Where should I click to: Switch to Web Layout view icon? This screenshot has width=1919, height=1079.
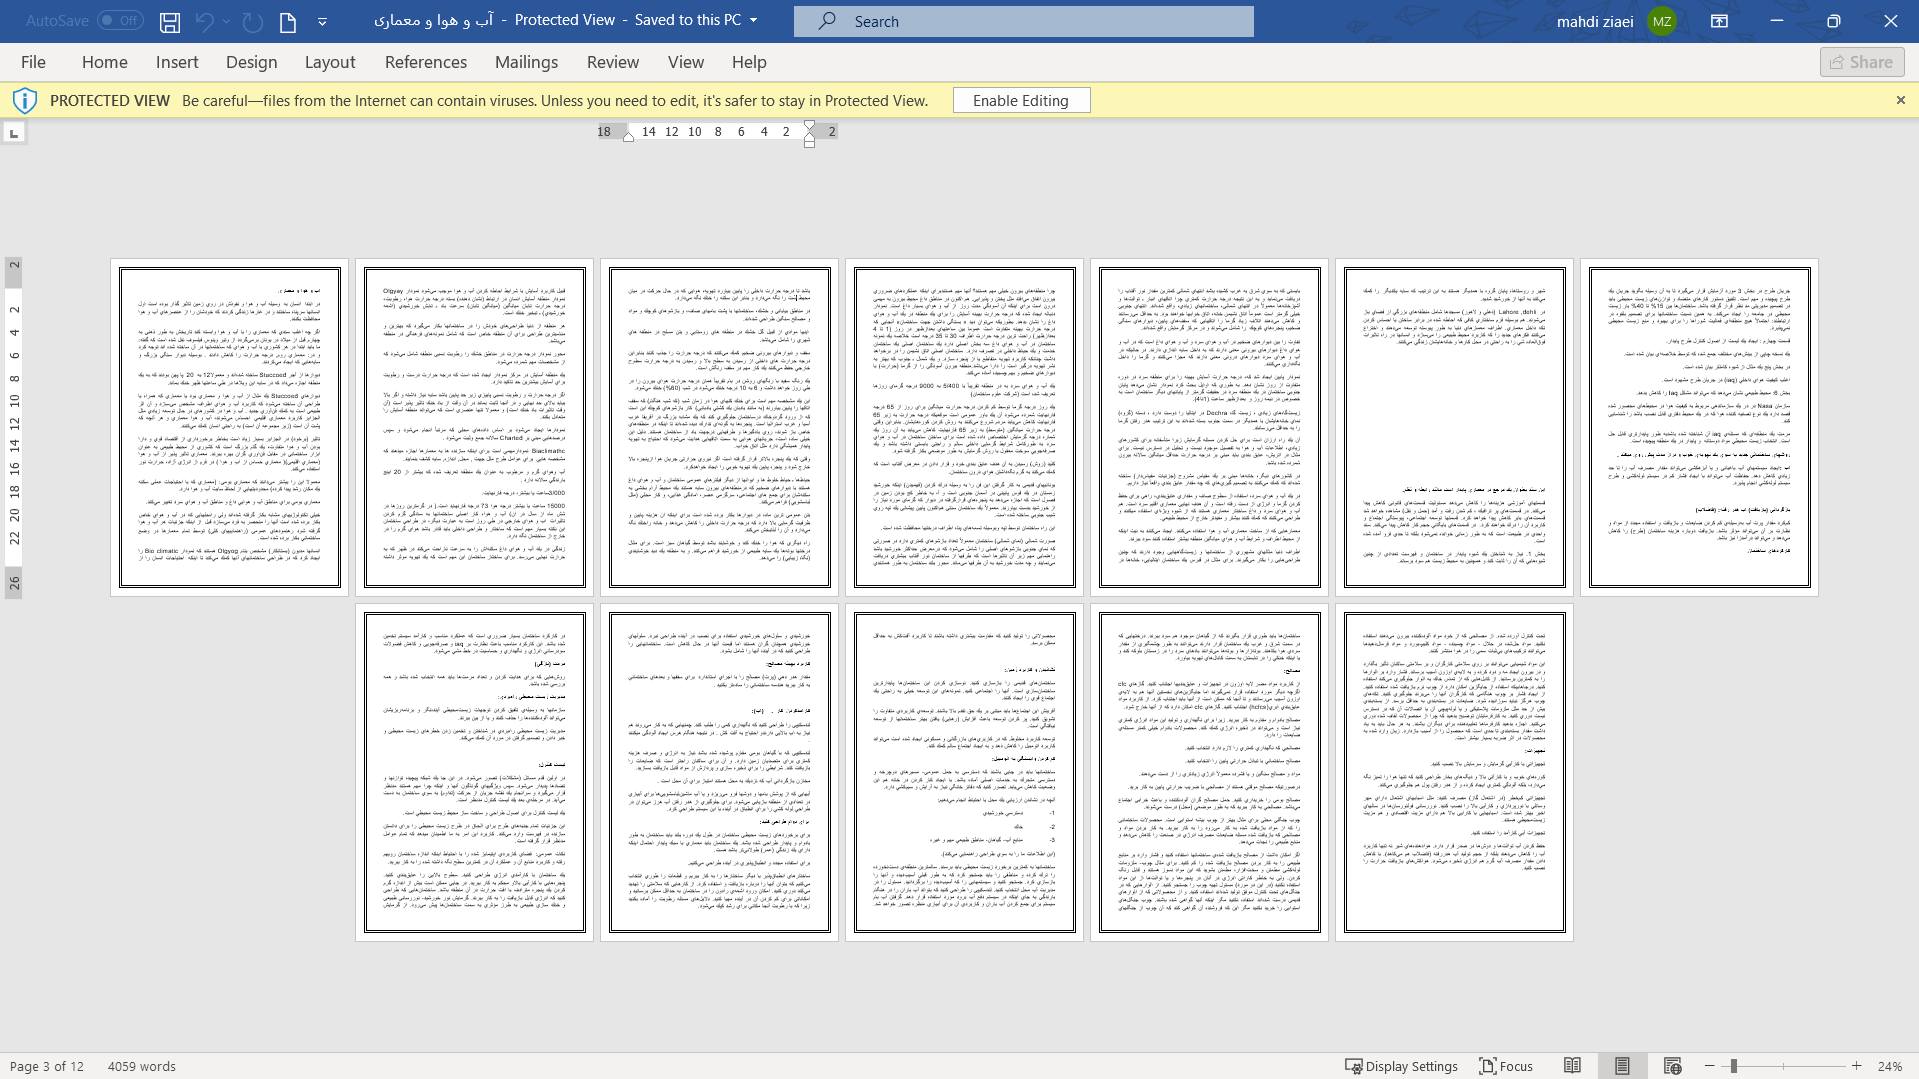click(x=1673, y=1066)
